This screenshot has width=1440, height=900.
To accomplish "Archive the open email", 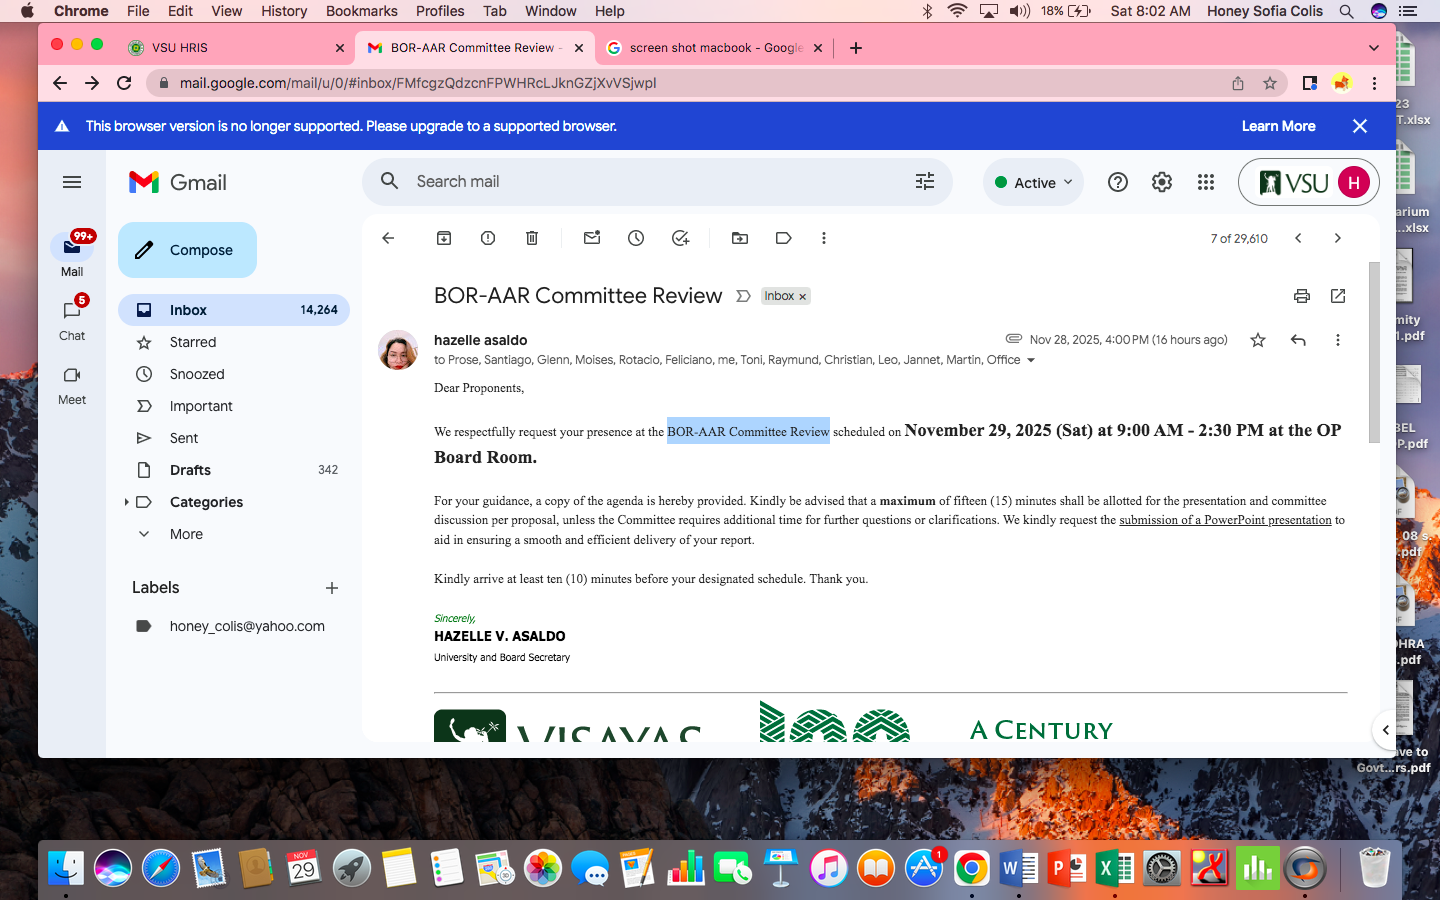I will tap(444, 238).
